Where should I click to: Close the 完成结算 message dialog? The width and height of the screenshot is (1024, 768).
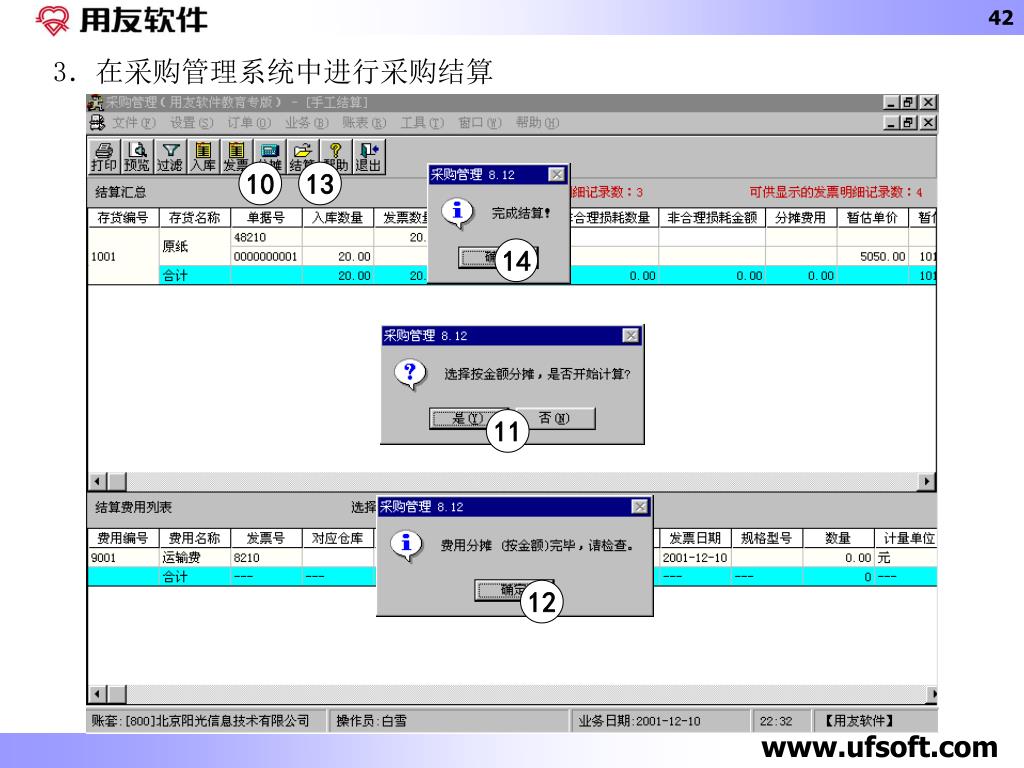[x=556, y=174]
